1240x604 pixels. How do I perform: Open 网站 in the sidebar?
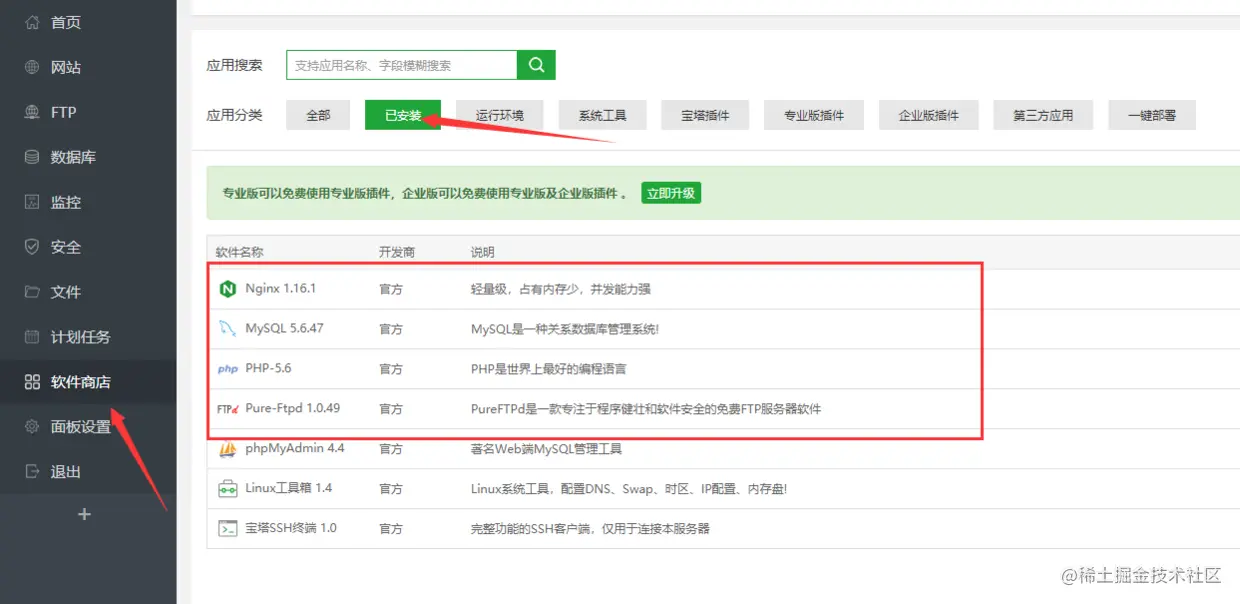tap(66, 67)
